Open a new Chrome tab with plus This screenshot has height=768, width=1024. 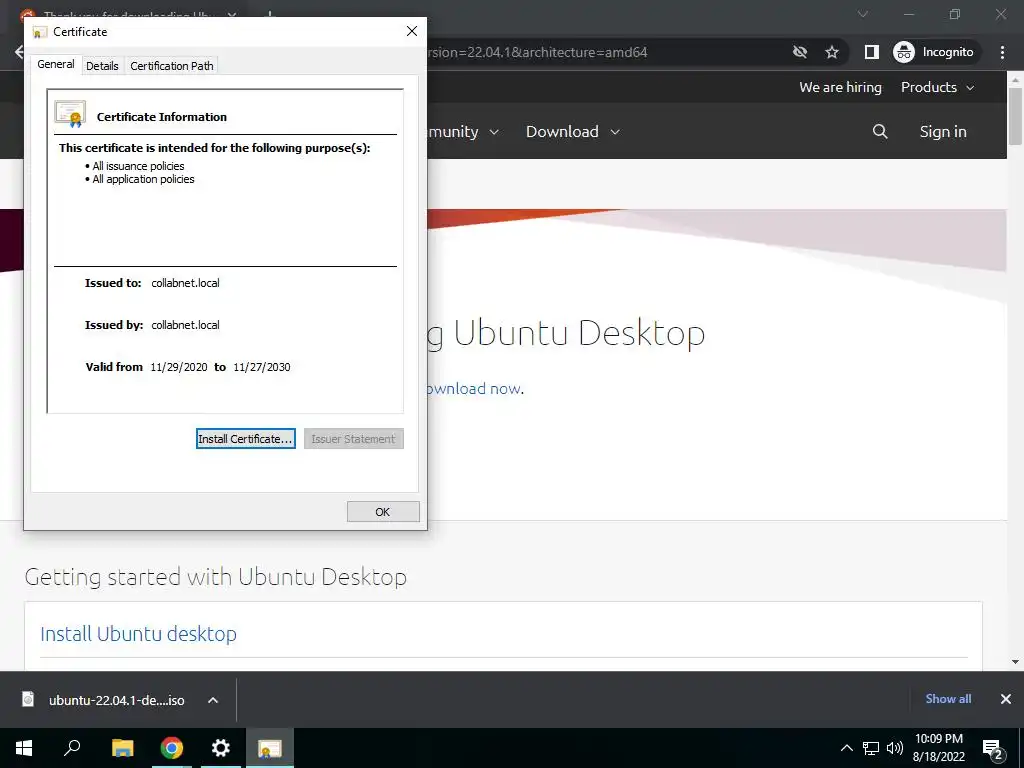click(x=270, y=13)
